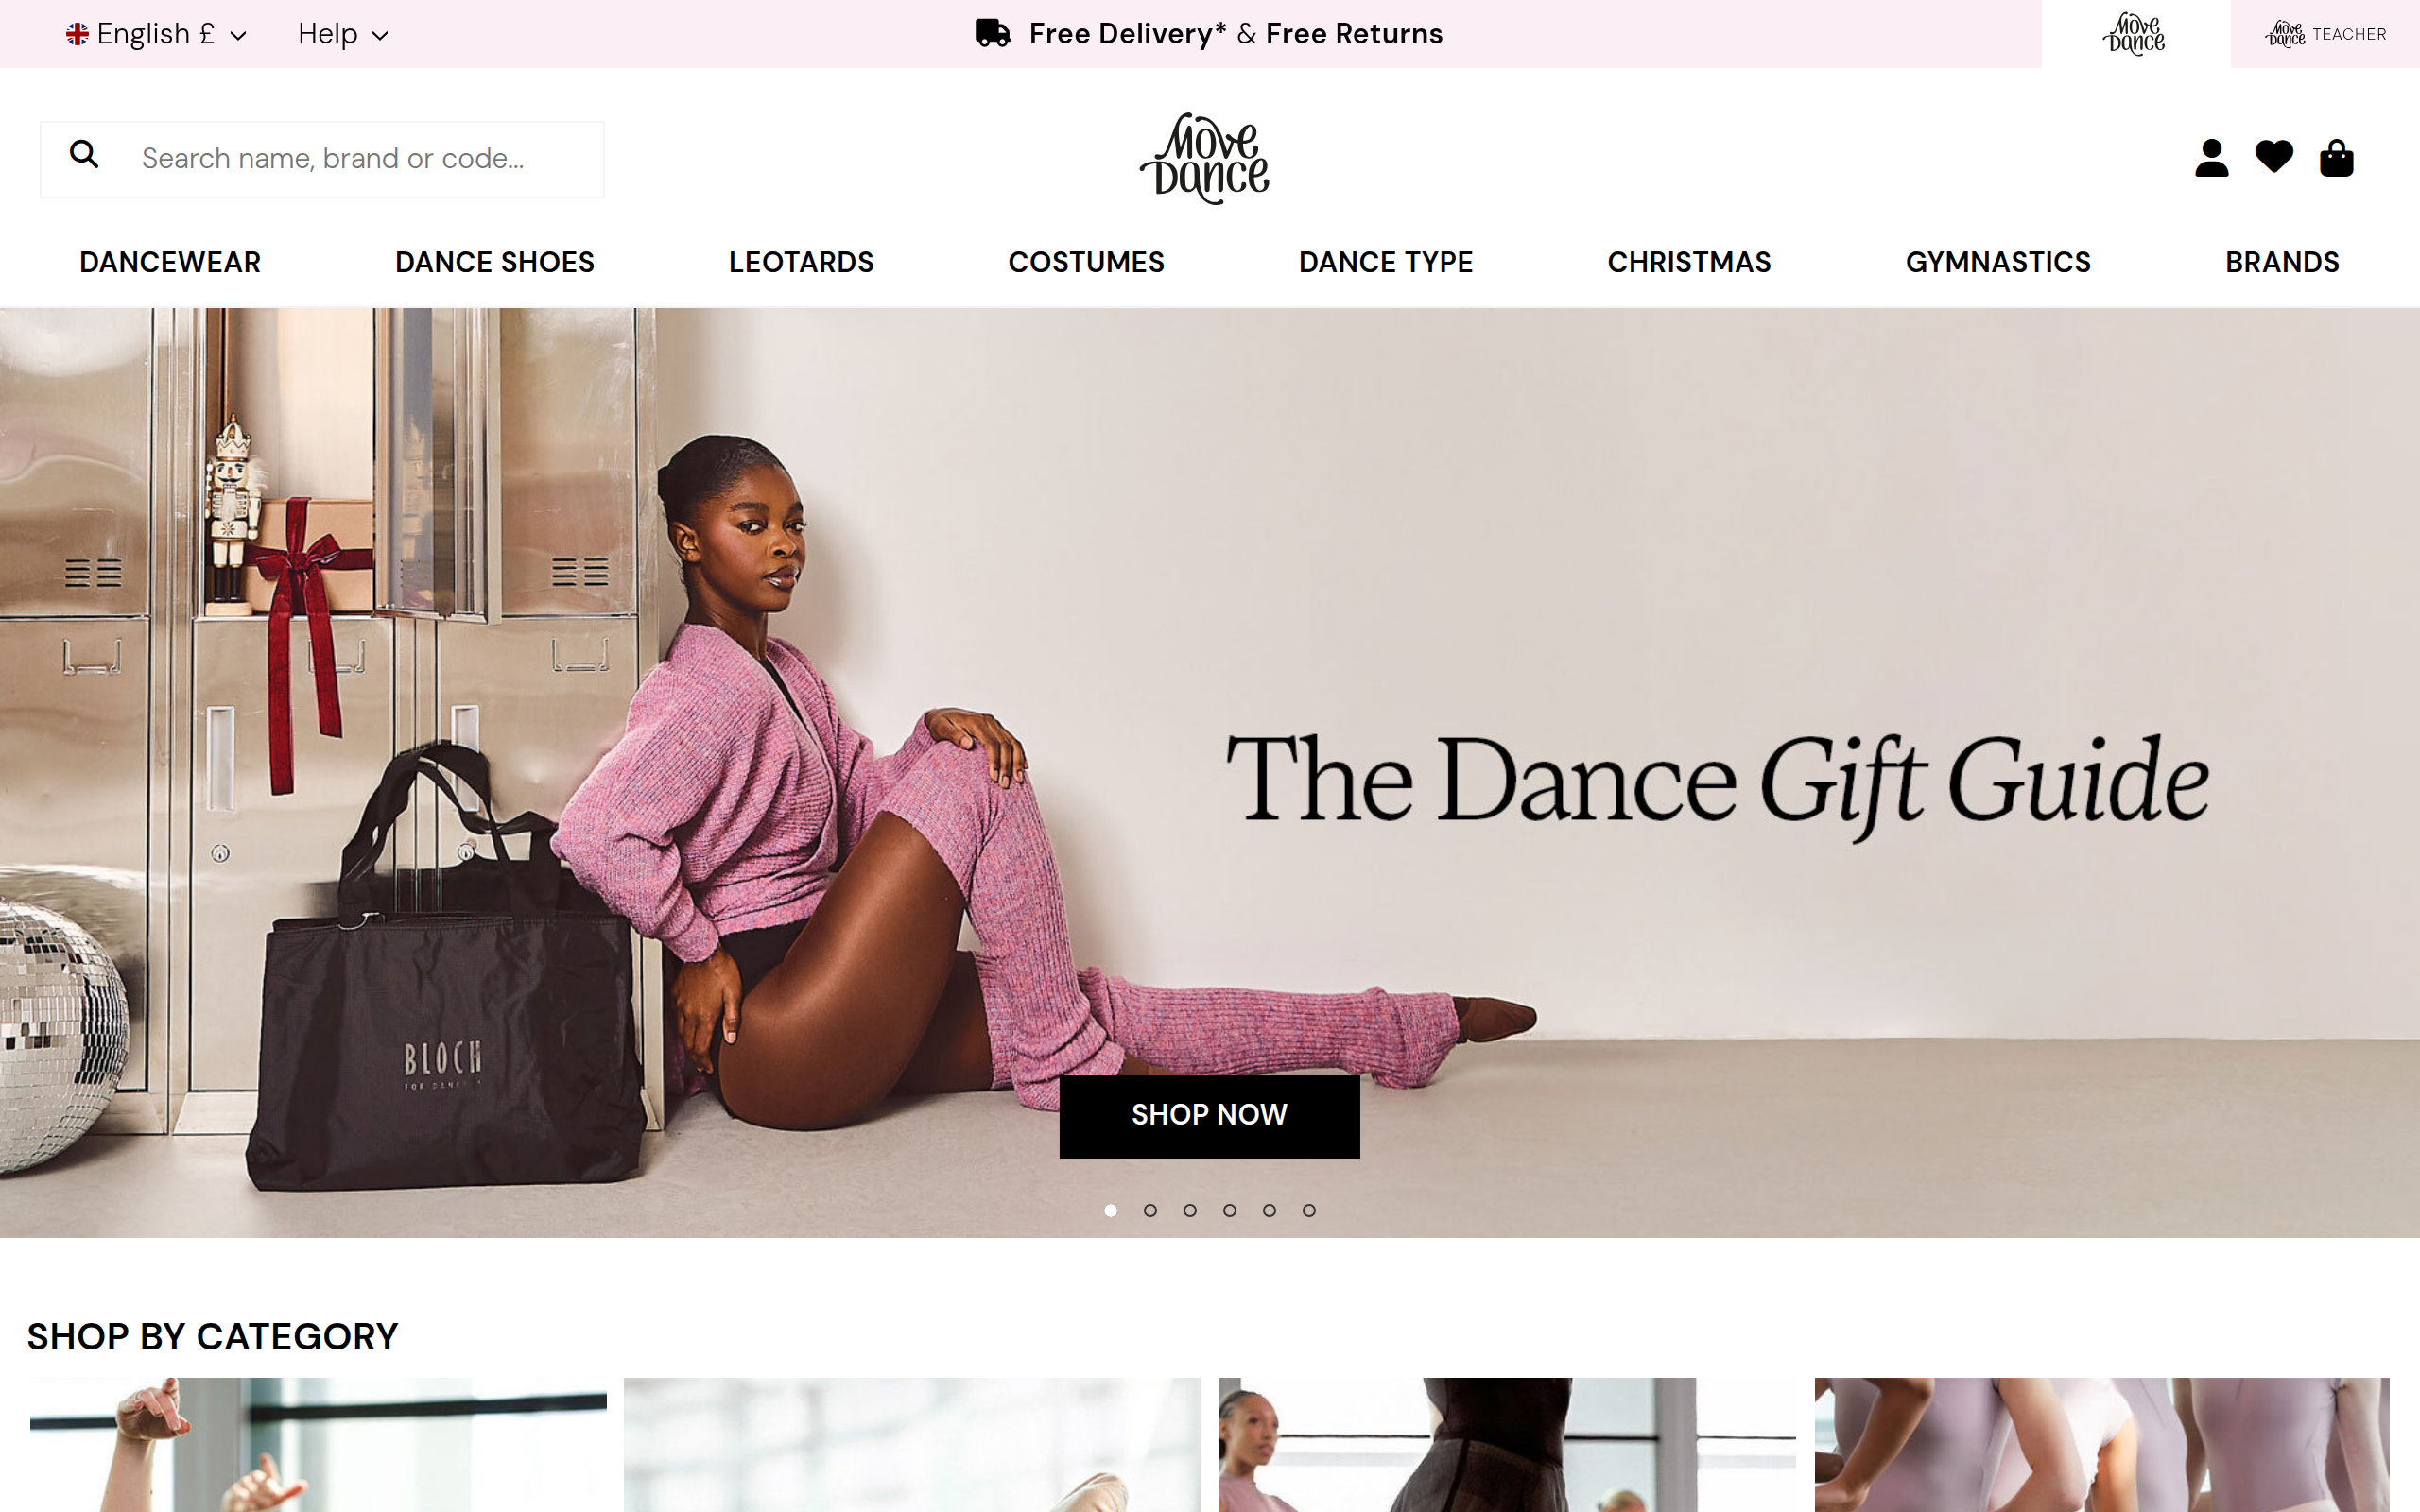Open the Brands menu
The height and width of the screenshot is (1512, 2420).
point(2282,262)
